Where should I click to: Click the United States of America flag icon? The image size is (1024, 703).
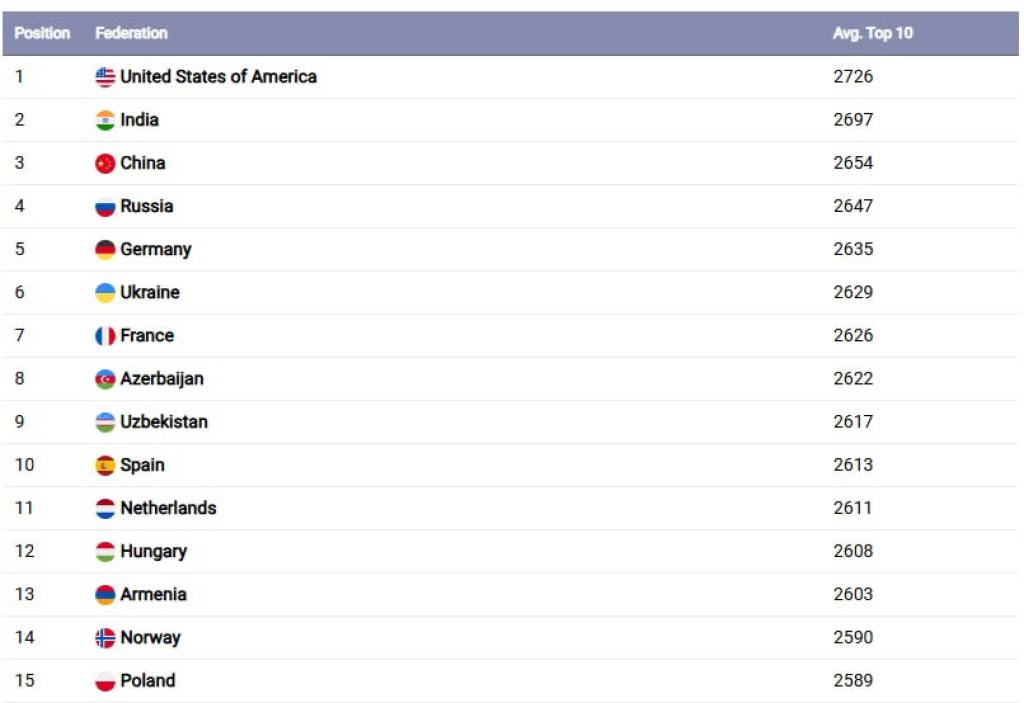[x=105, y=77]
